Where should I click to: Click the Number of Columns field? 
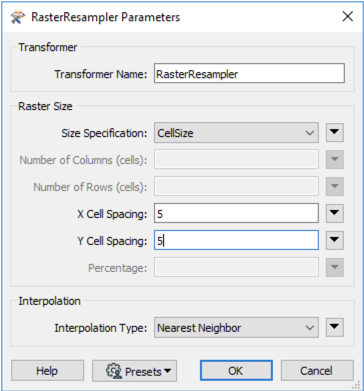[236, 160]
